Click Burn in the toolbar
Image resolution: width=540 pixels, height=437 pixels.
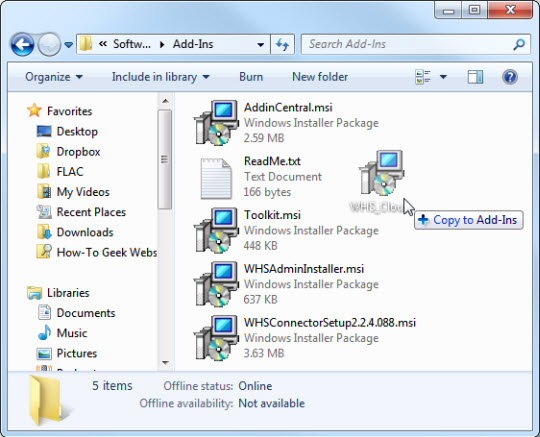point(251,77)
